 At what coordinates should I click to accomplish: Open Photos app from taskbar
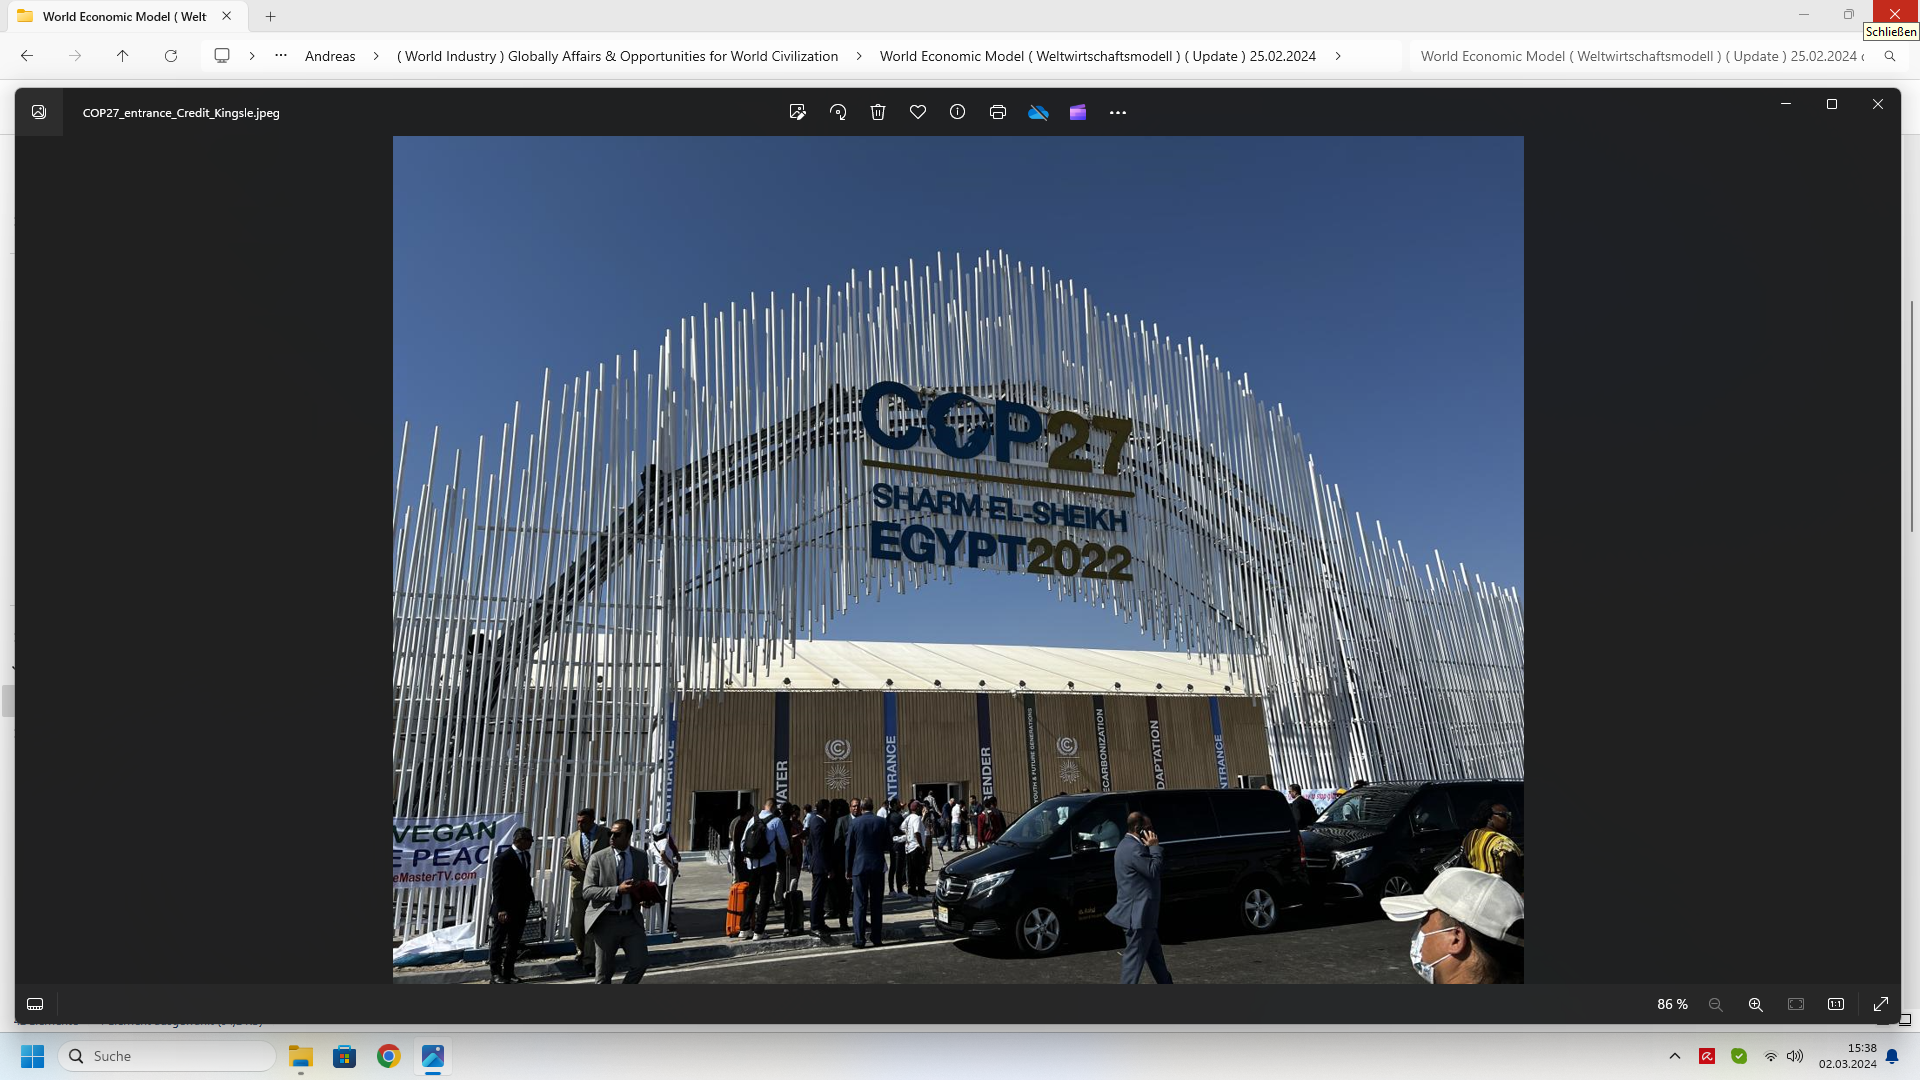click(433, 1056)
